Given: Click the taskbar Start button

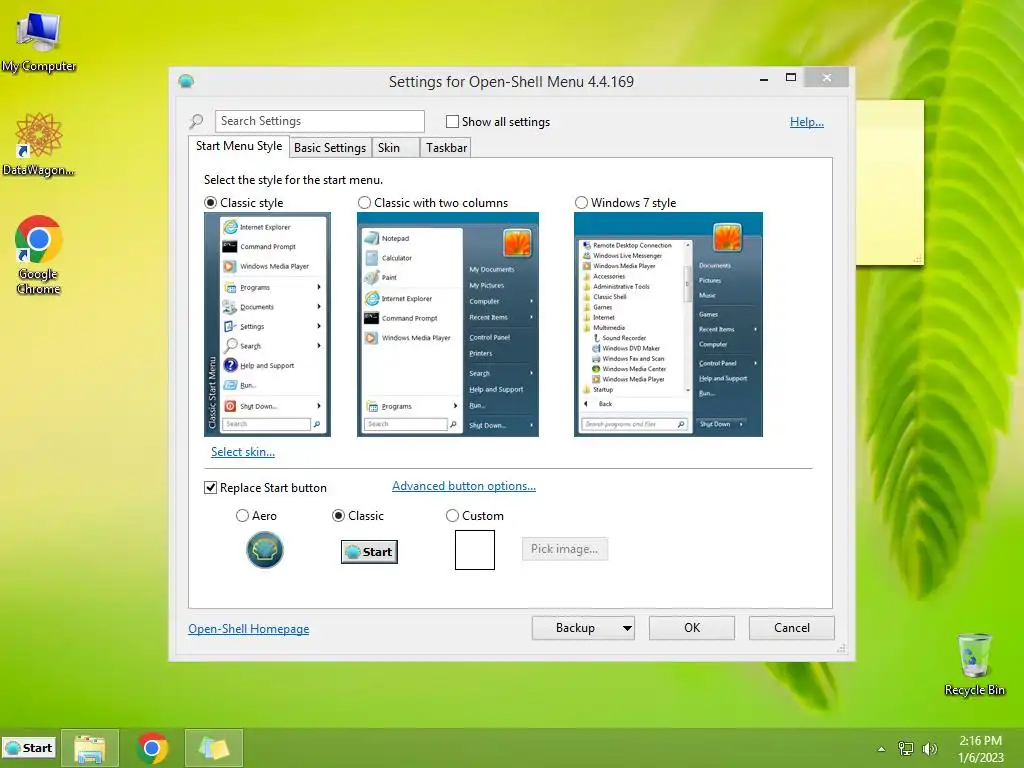Looking at the screenshot, I should 29,748.
